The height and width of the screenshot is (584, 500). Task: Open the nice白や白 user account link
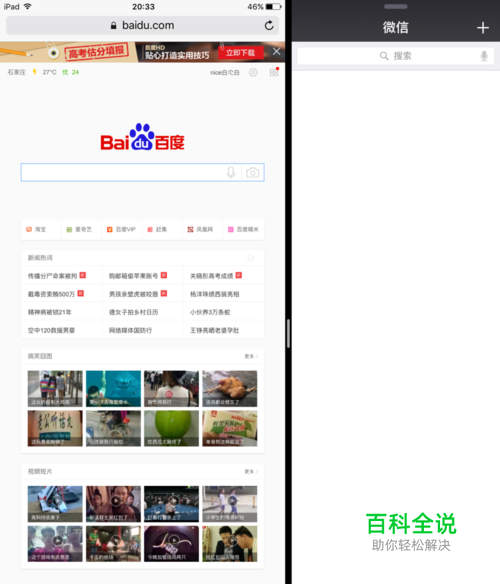[x=225, y=73]
